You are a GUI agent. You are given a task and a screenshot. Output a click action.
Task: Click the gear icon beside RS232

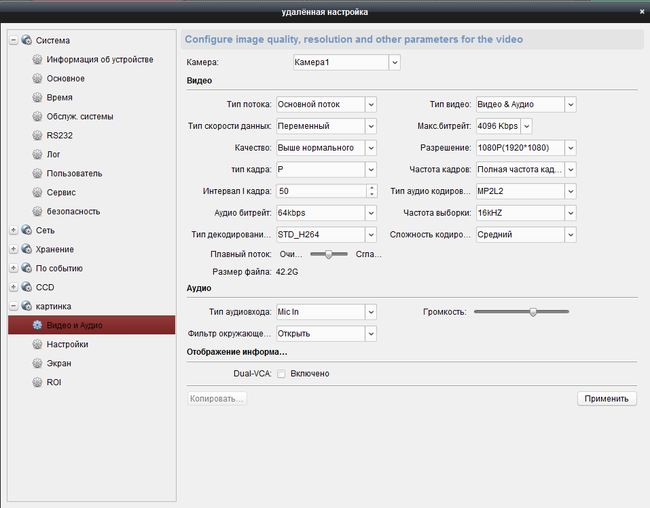tap(37, 135)
